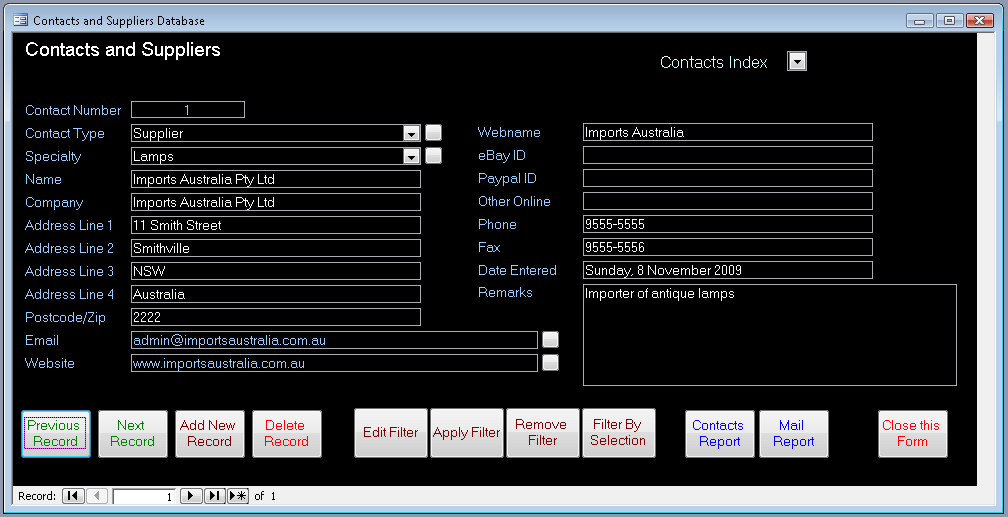Click the Remarks text area
The width and height of the screenshot is (1008, 517).
770,335
